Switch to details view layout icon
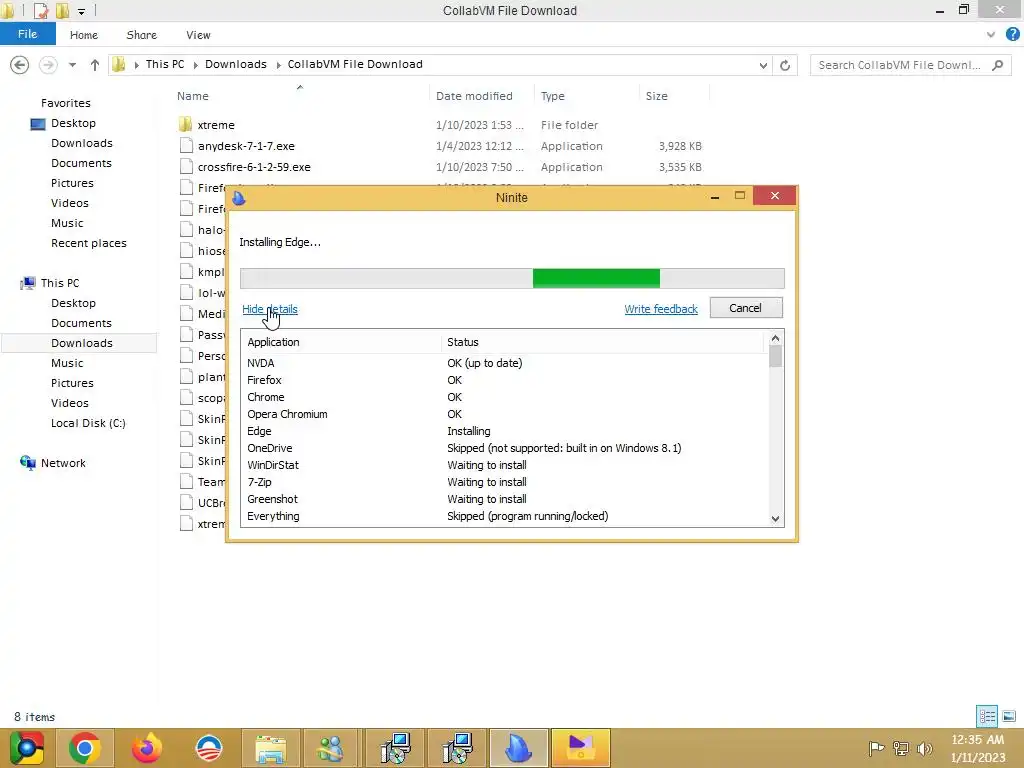 (987, 716)
